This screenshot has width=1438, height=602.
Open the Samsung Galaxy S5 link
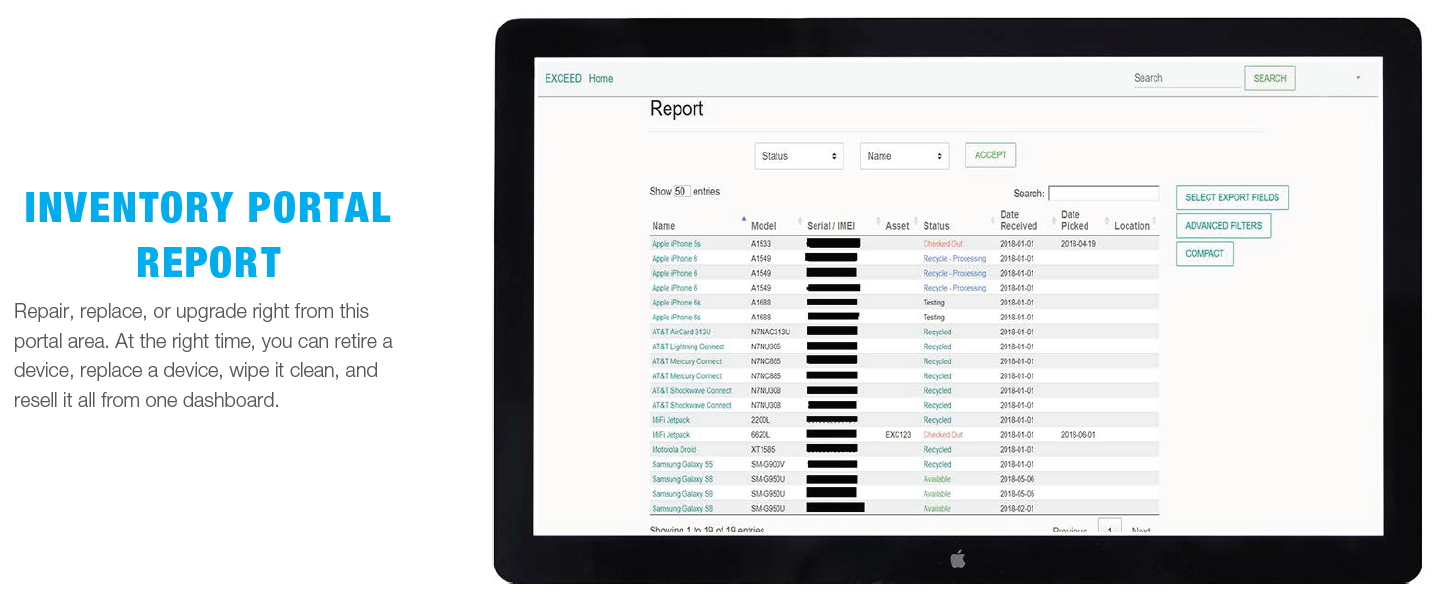point(682,465)
